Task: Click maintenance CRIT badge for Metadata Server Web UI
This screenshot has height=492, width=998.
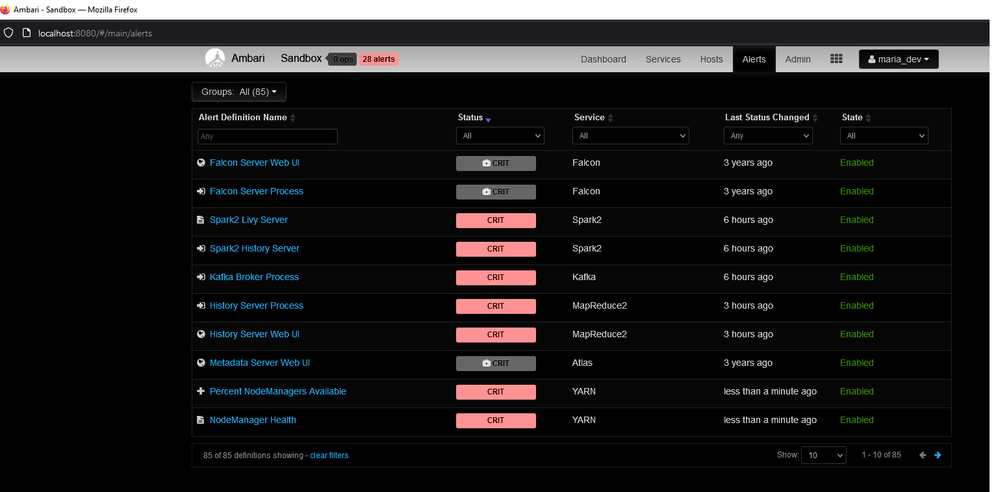Action: tap(496, 363)
